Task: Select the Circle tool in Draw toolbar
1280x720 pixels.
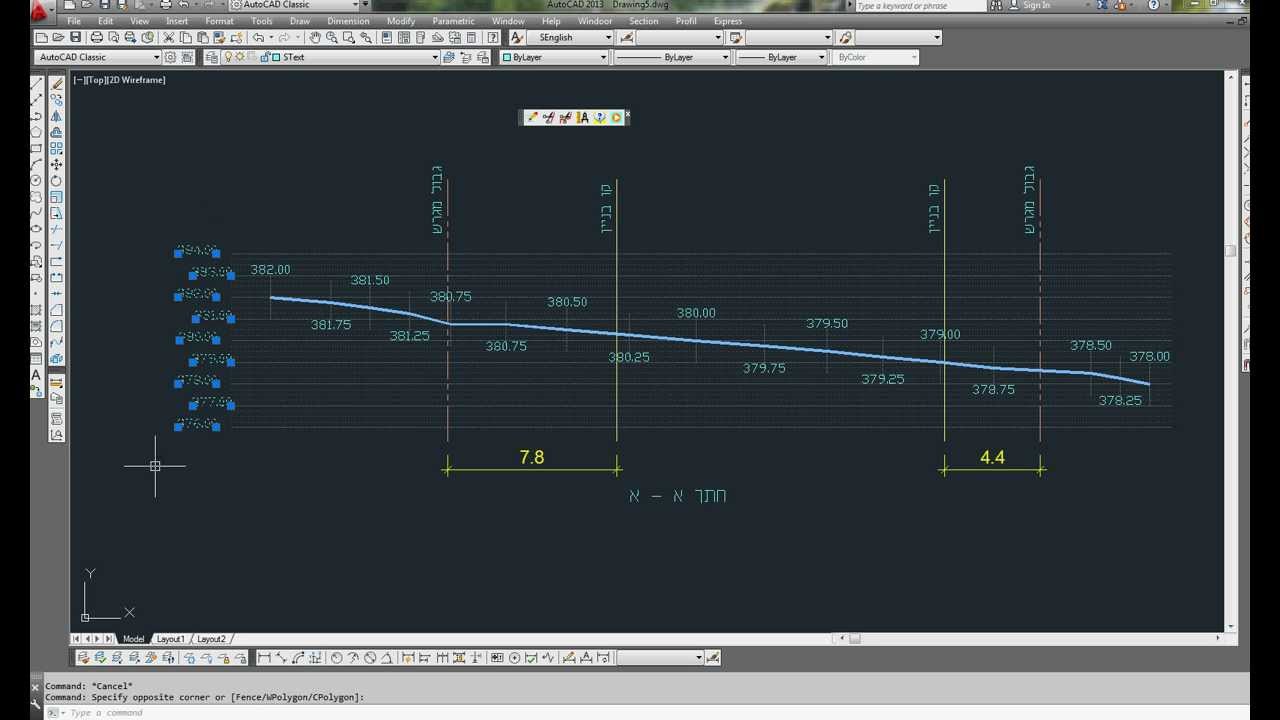Action: point(37,180)
